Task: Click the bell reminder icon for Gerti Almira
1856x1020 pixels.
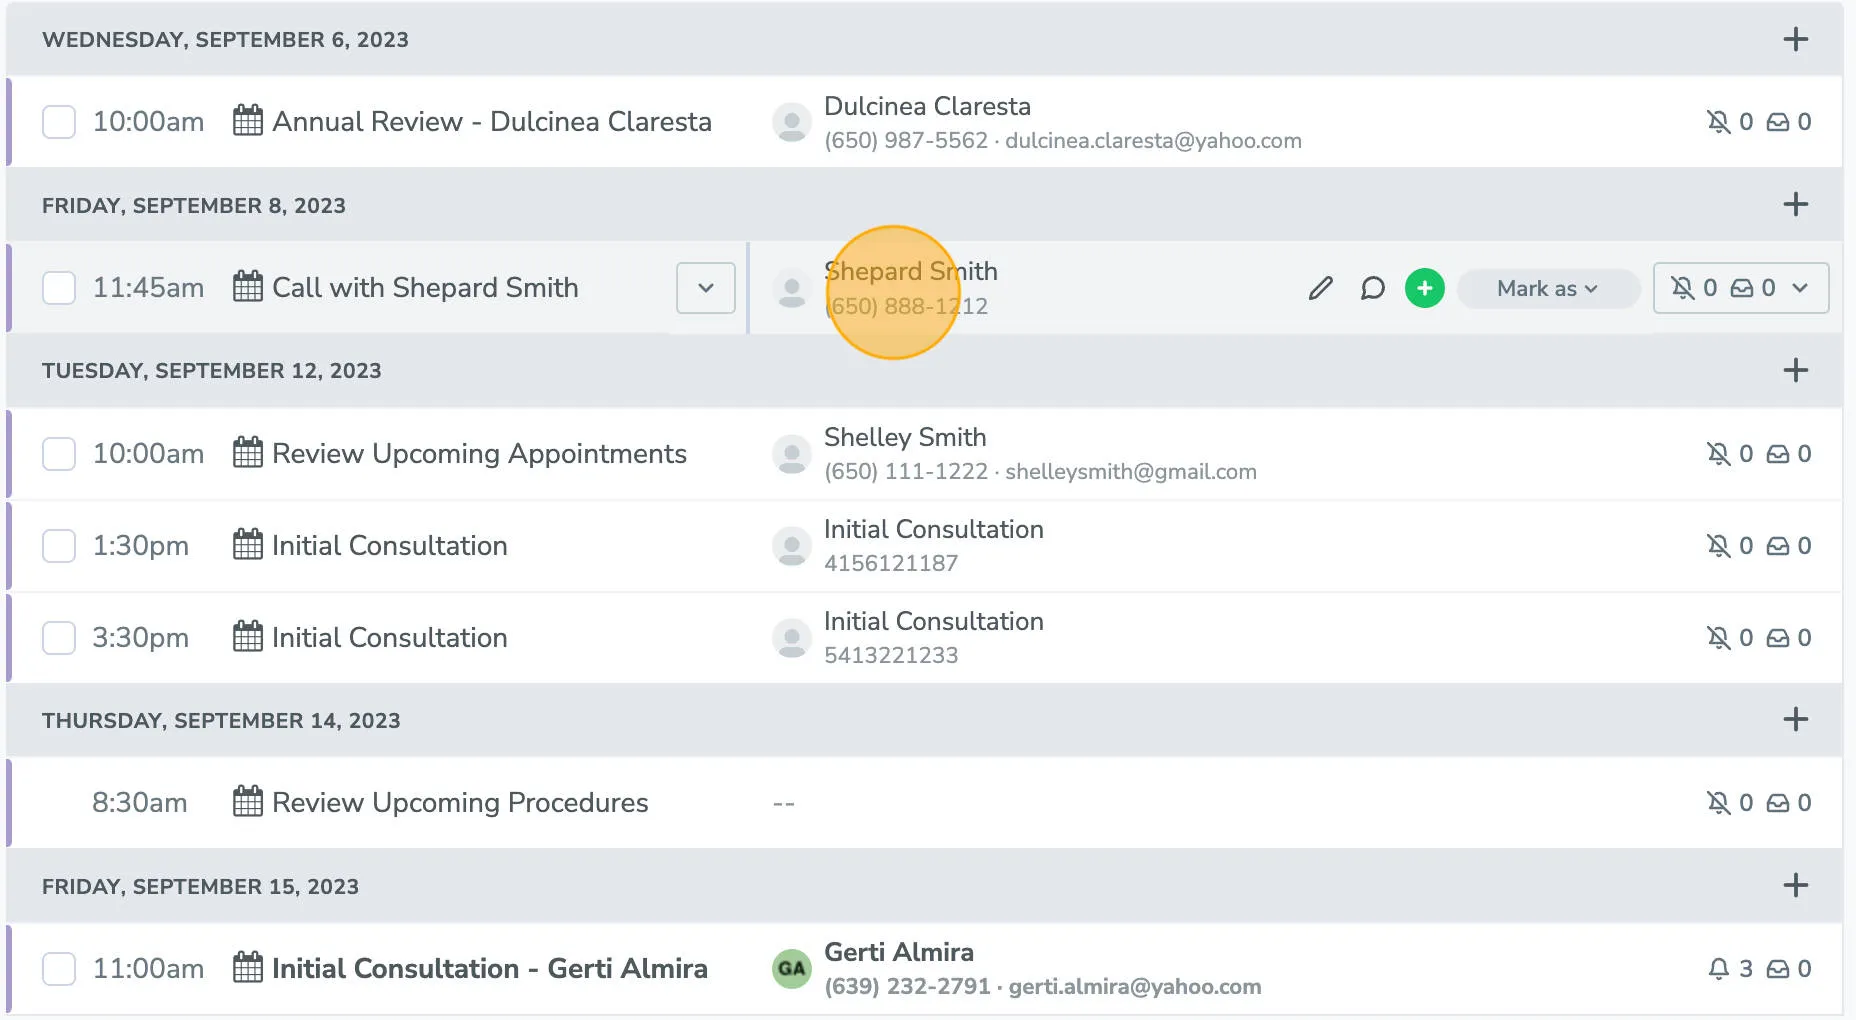Action: point(1718,969)
